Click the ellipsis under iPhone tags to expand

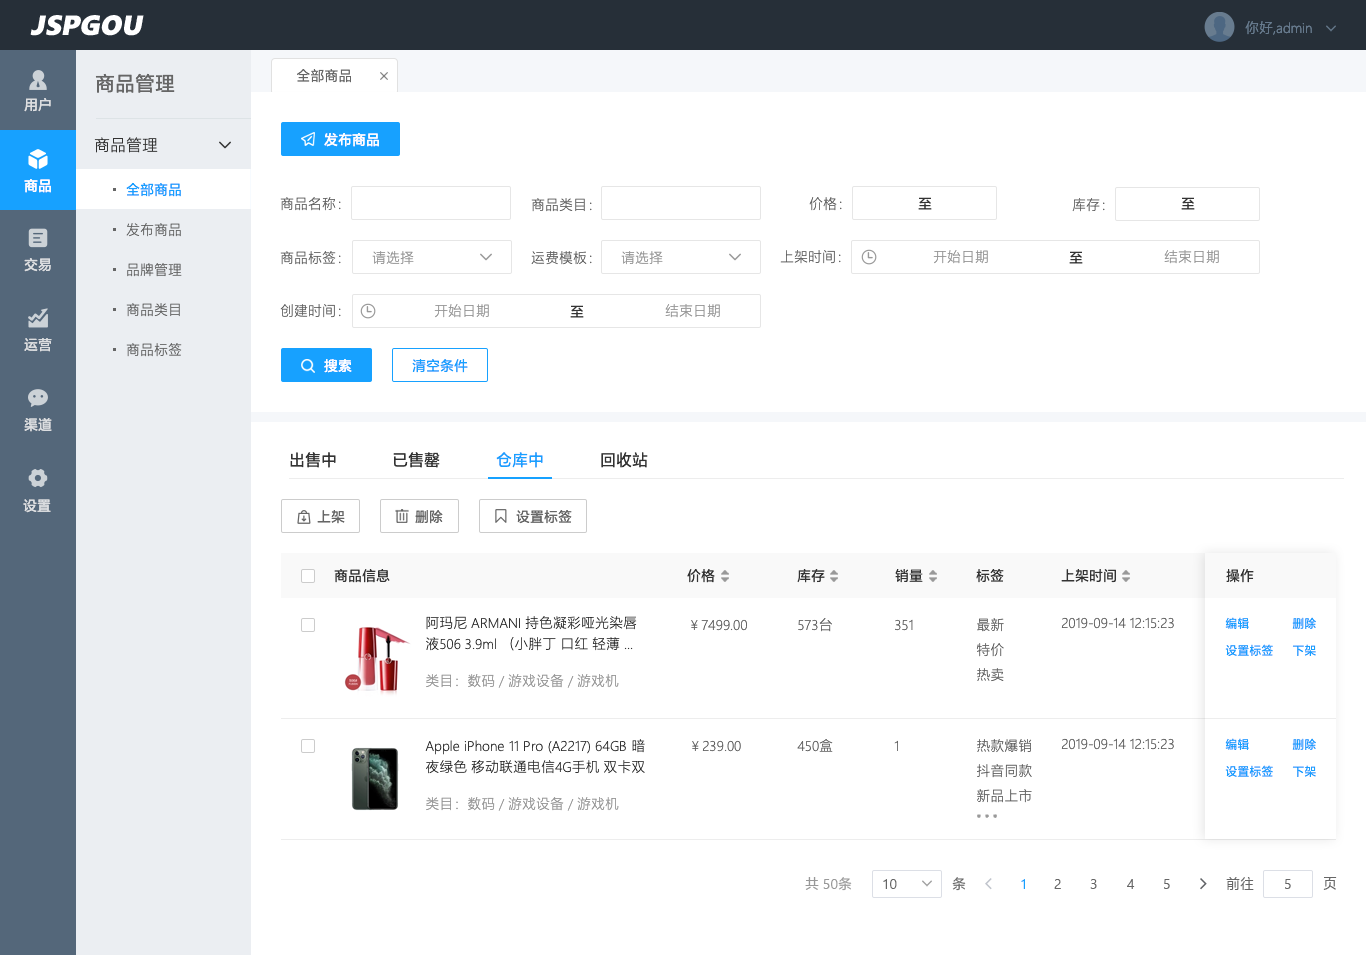click(987, 815)
